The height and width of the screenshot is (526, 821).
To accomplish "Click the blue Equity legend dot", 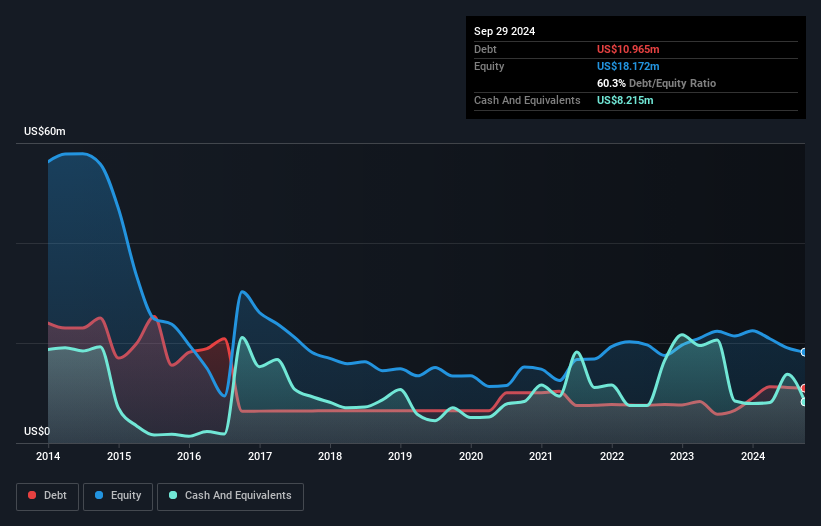I will (x=99, y=495).
